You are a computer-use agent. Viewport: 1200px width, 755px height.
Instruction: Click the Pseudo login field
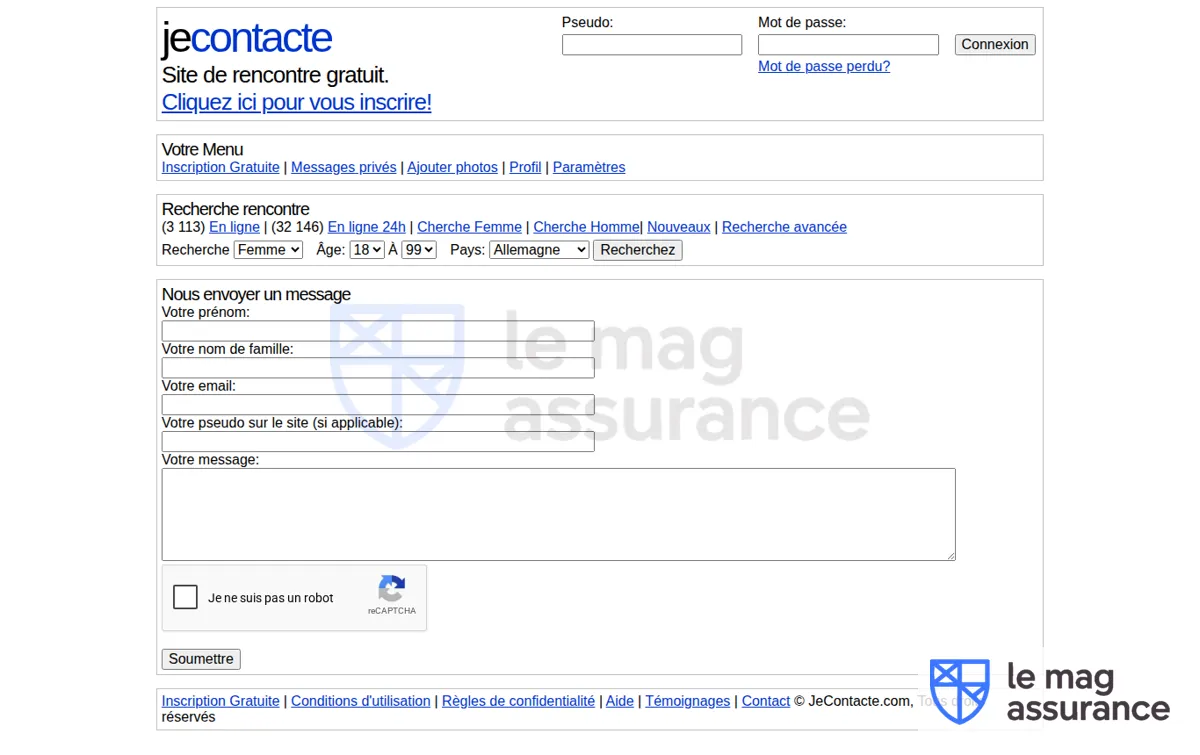[x=652, y=45]
